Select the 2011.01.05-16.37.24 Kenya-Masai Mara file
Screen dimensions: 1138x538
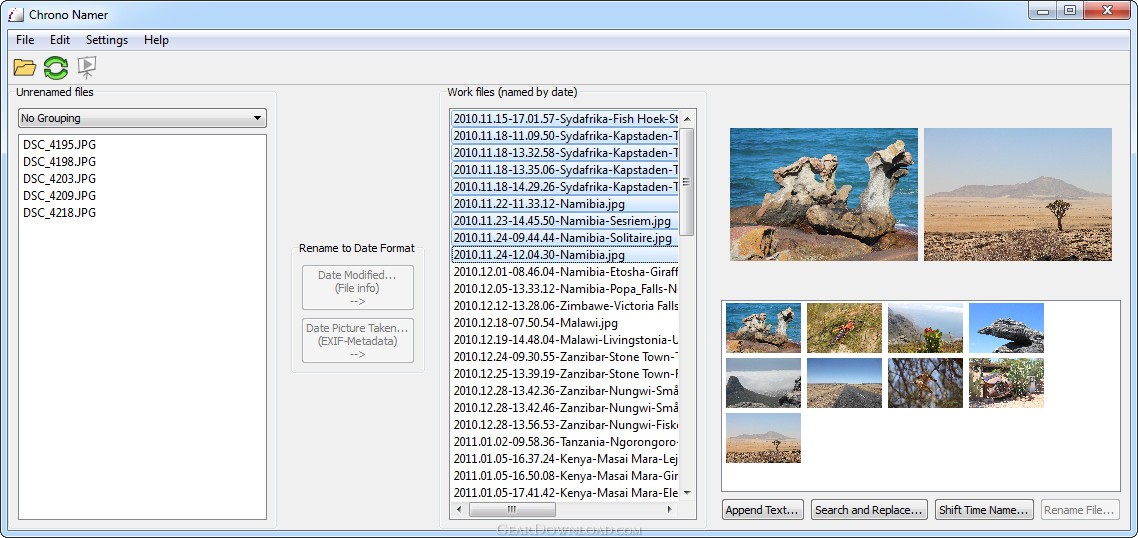(565, 459)
